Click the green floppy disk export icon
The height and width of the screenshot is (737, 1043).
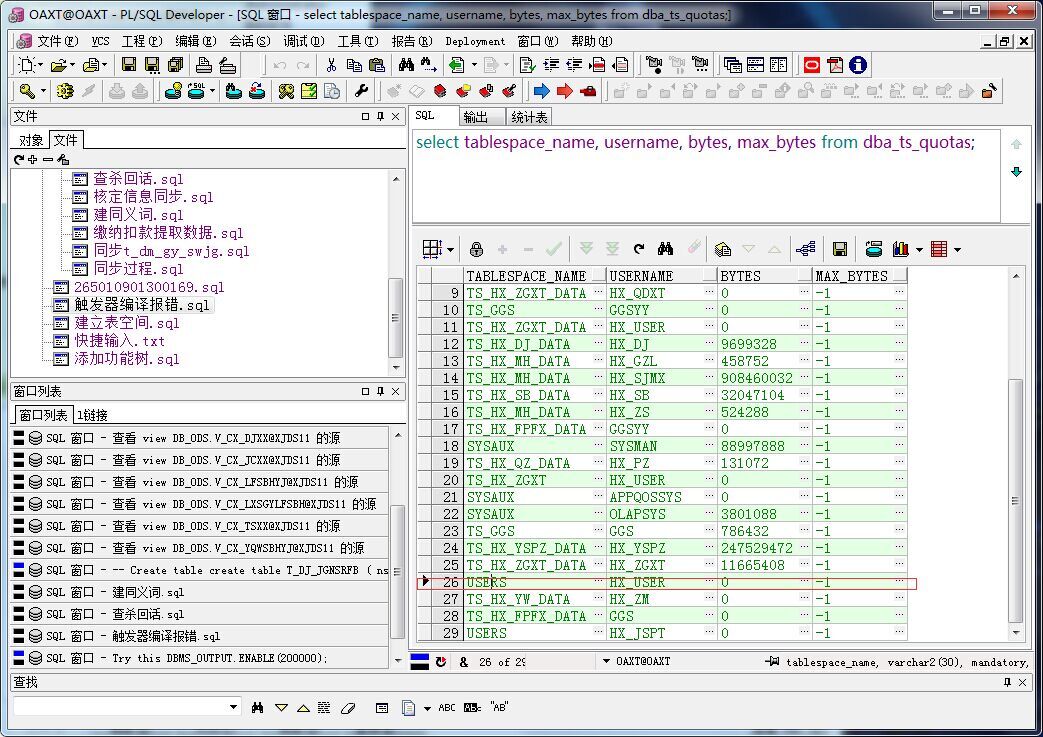click(840, 249)
